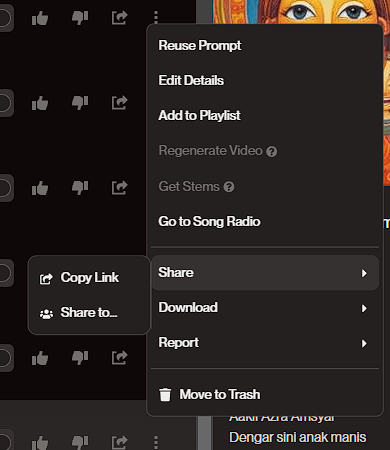Expand the Report submenu
Screen dimensions: 390x450
pyautogui.click(x=265, y=343)
